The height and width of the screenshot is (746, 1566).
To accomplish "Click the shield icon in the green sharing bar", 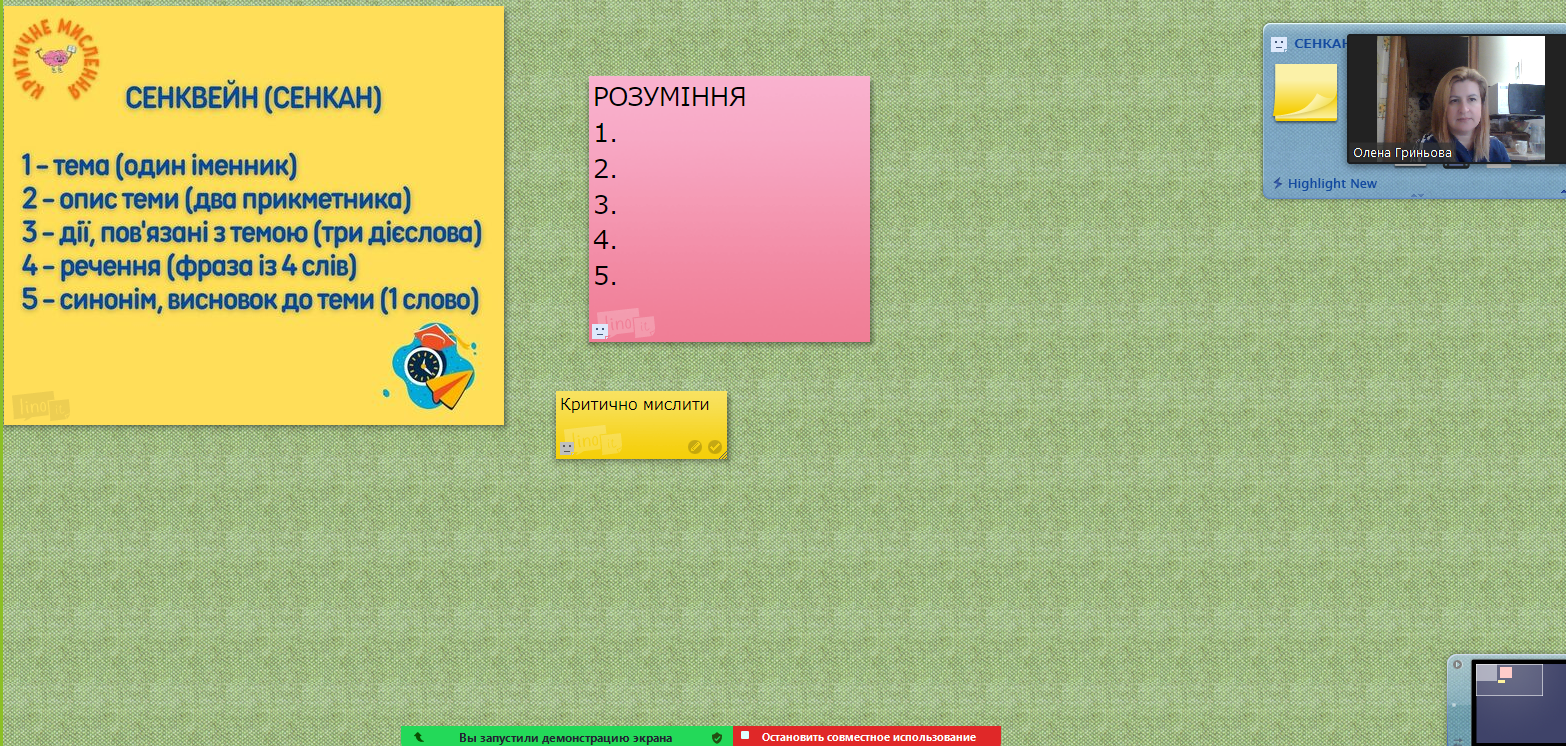I will point(717,737).
